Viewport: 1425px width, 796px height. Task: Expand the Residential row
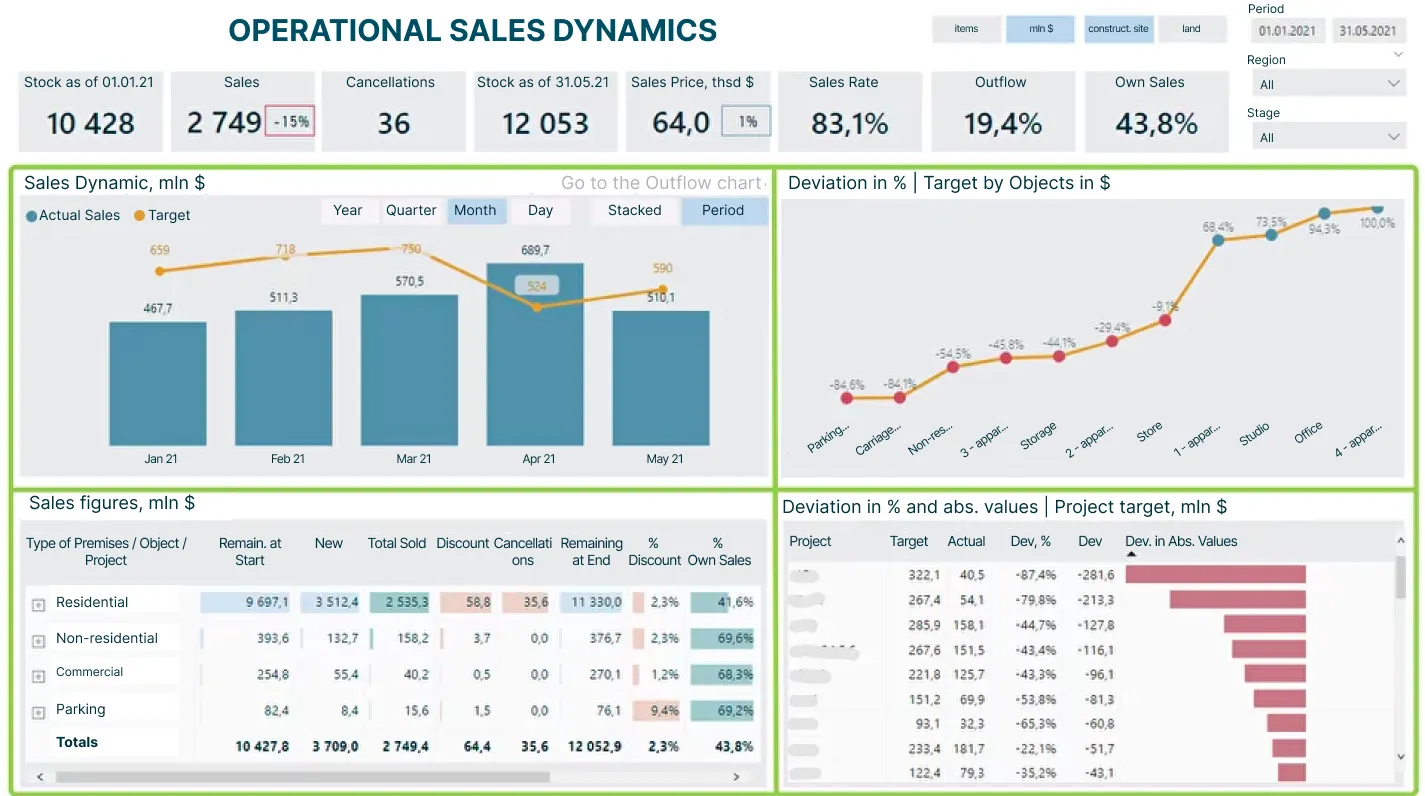point(39,604)
